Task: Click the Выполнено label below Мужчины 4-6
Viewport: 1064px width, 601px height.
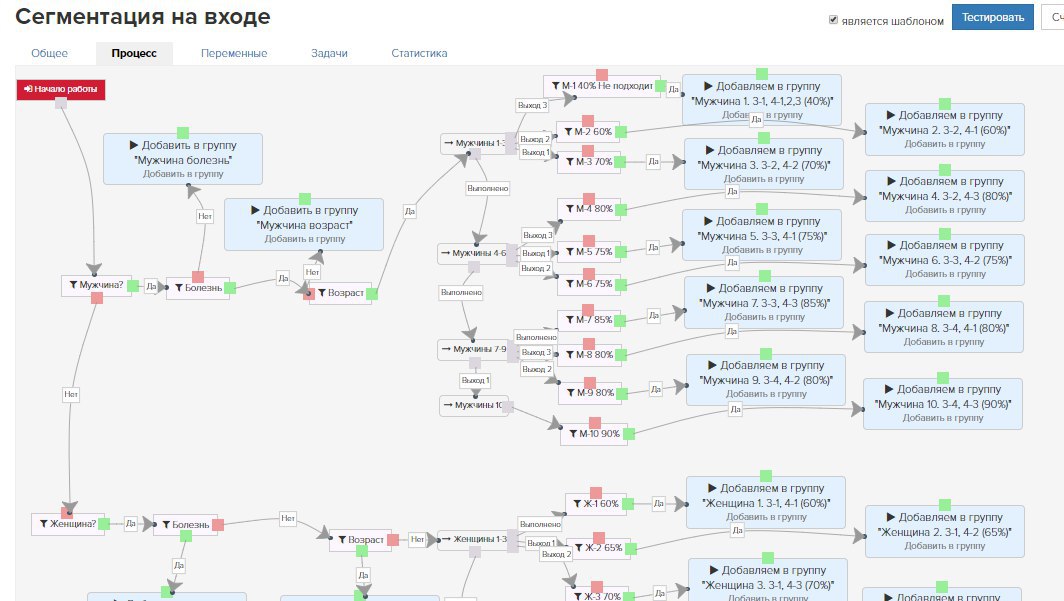Action: click(x=461, y=293)
